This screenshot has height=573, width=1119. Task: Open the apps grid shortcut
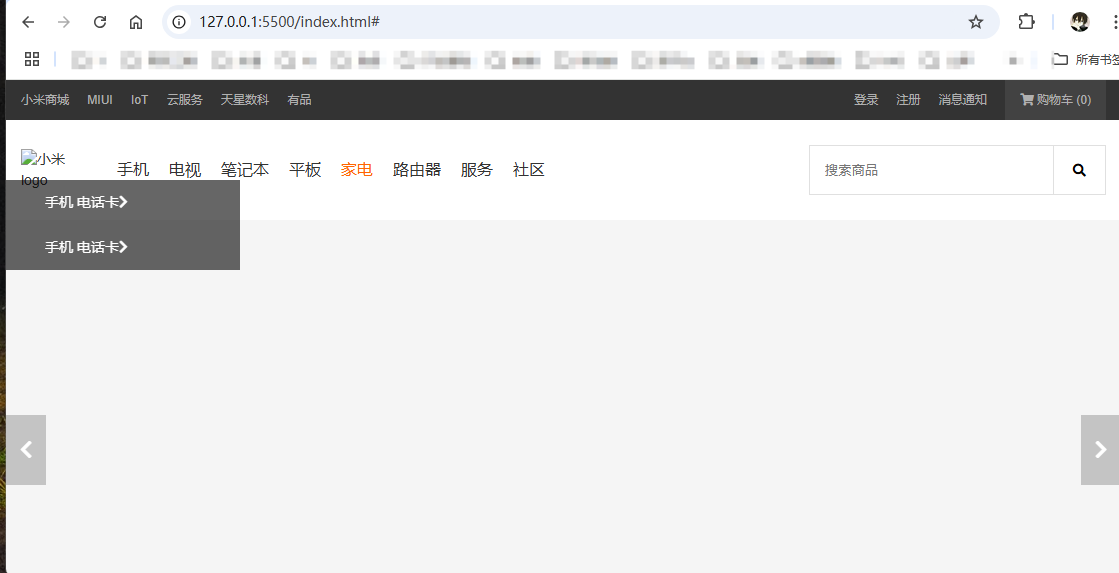(31, 59)
